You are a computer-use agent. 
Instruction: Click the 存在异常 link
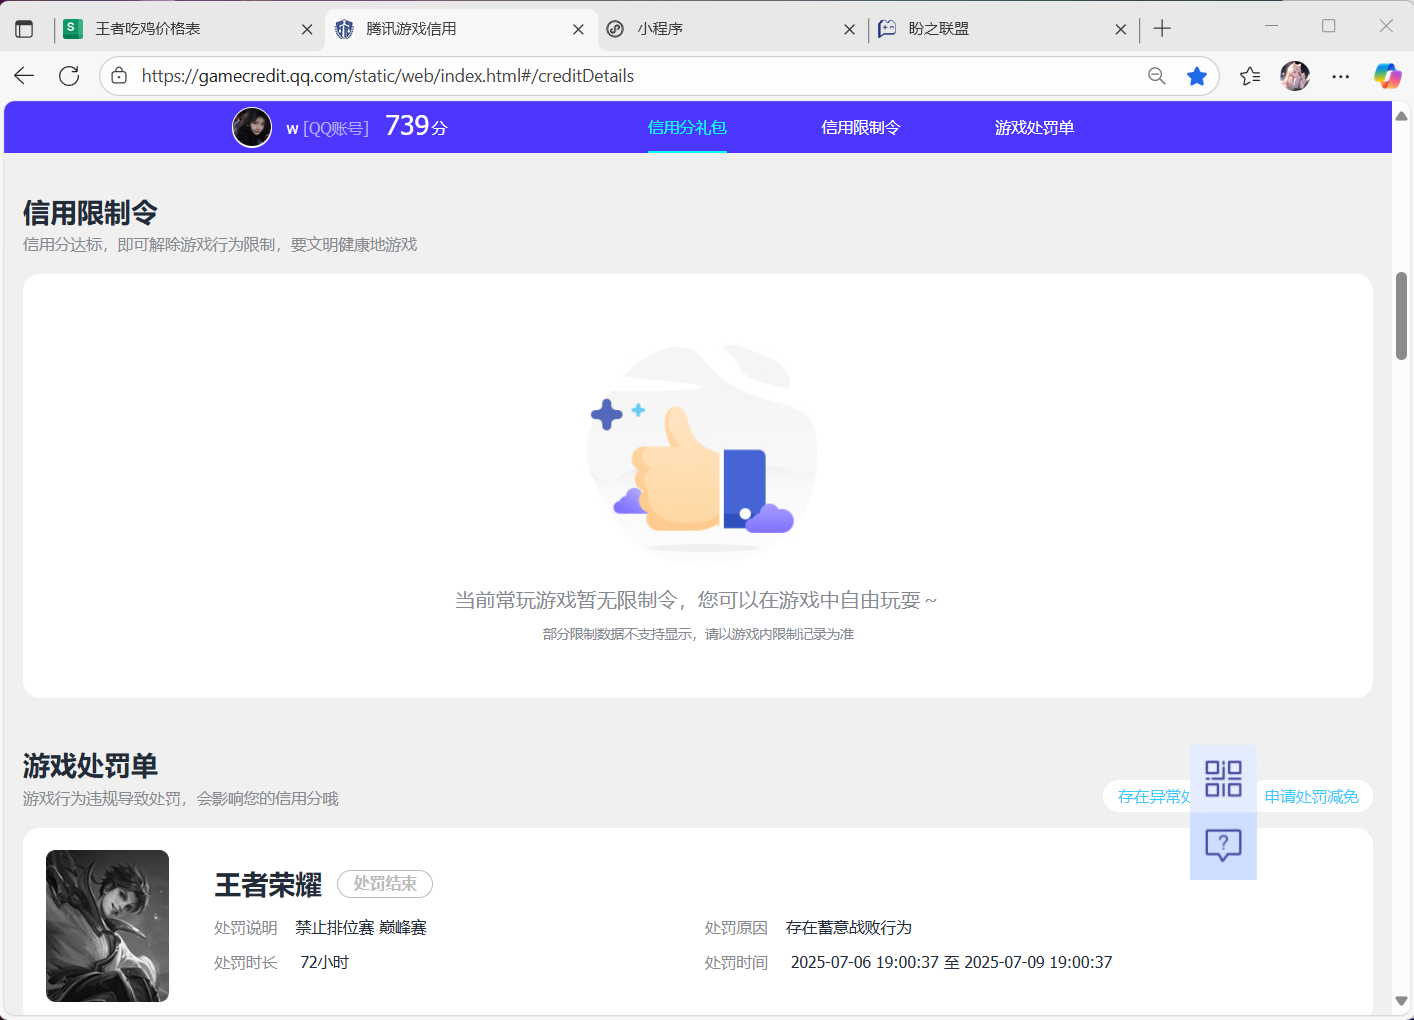[1153, 796]
